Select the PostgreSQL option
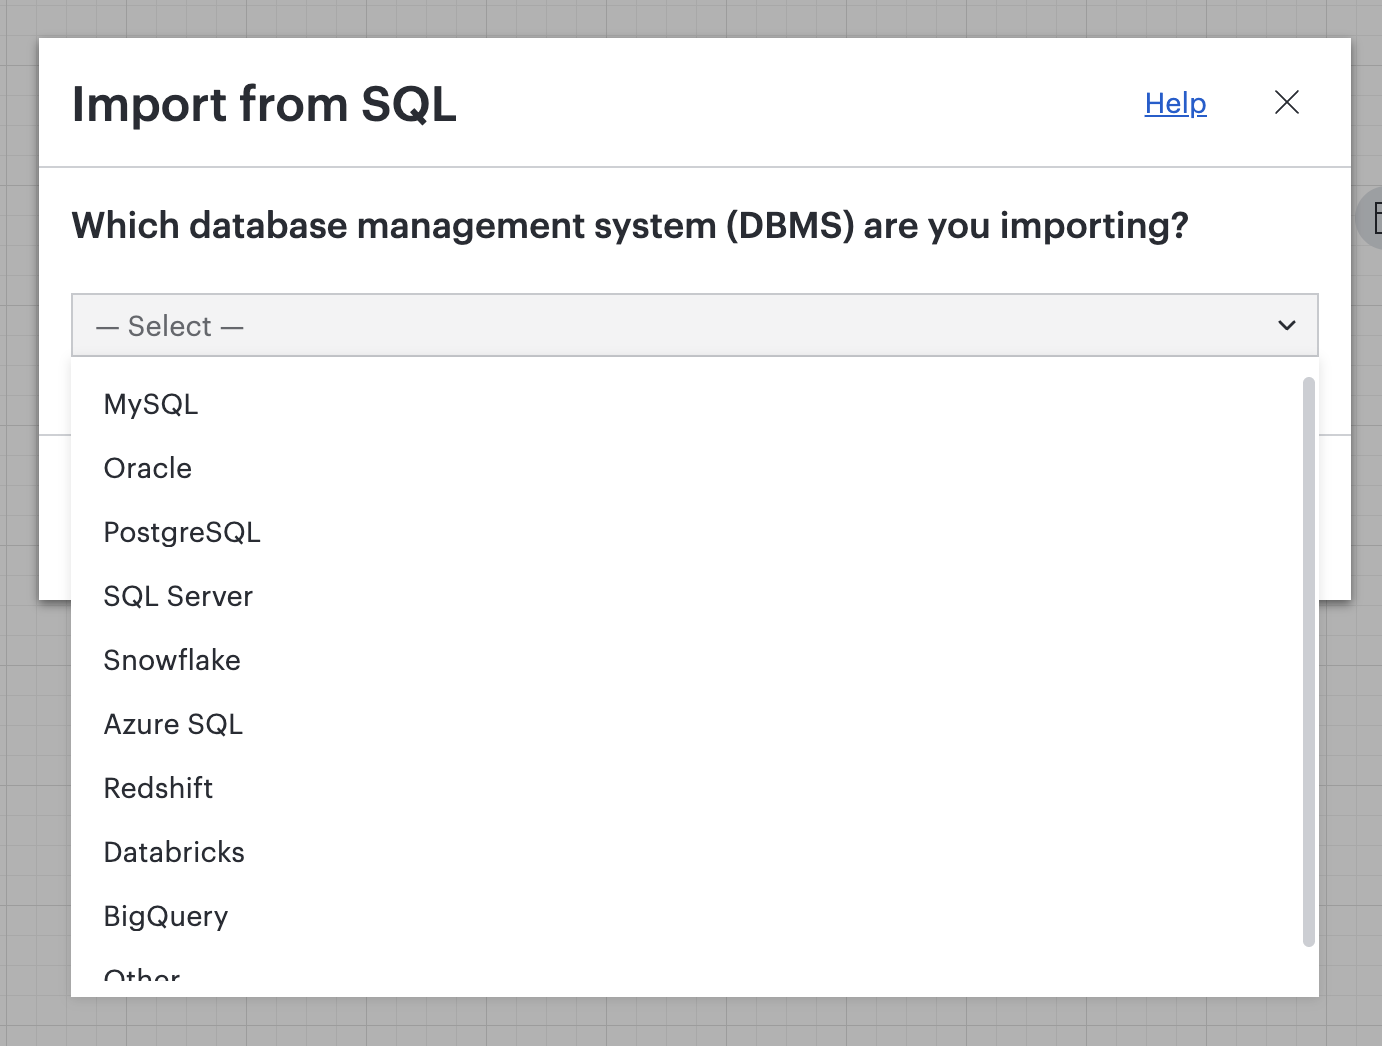 point(694,532)
